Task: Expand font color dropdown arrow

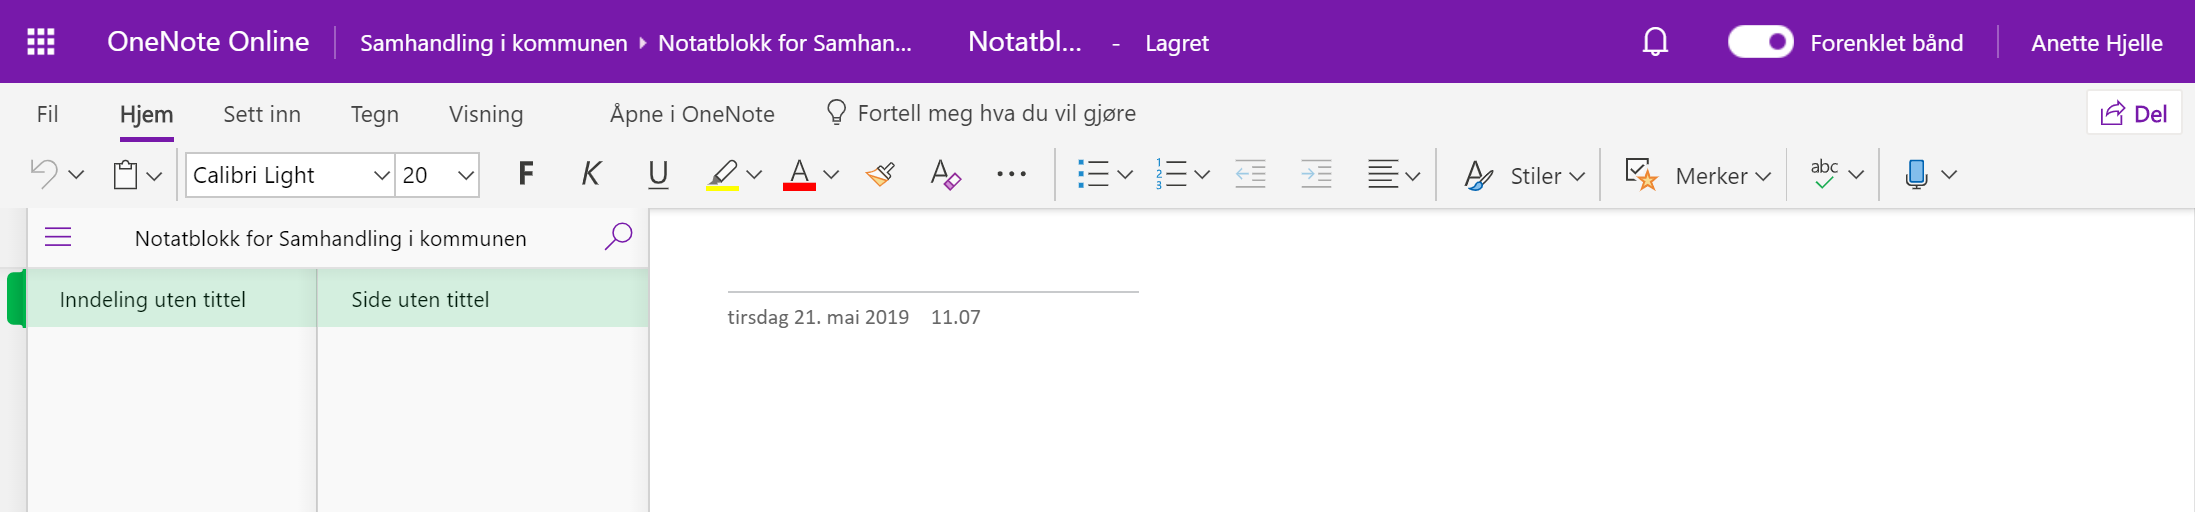Action: tap(831, 175)
